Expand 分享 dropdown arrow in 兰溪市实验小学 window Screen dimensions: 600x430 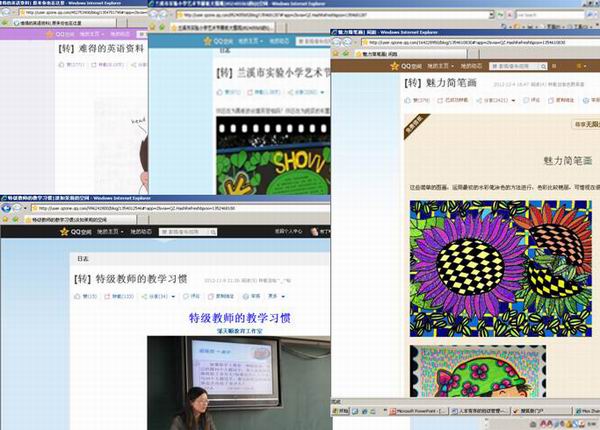[x=322, y=93]
